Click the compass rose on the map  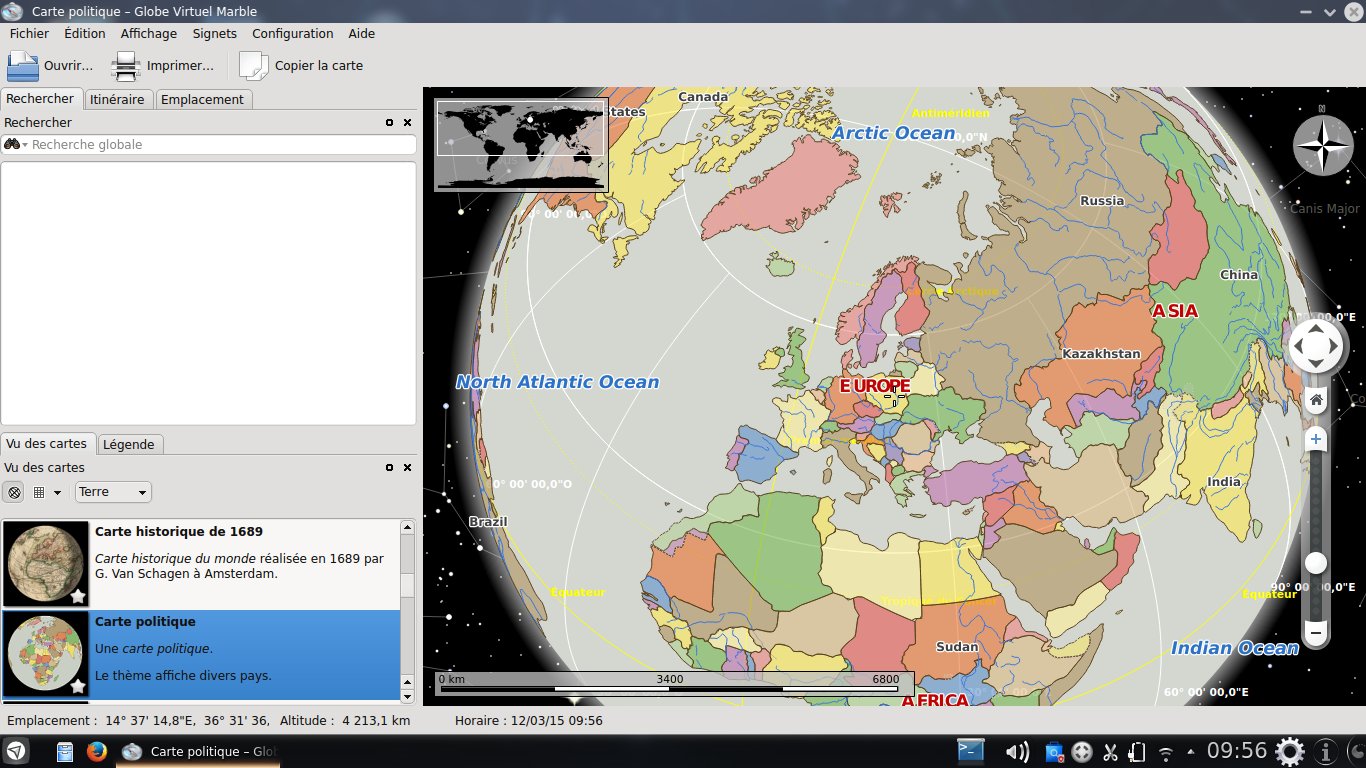(1322, 146)
